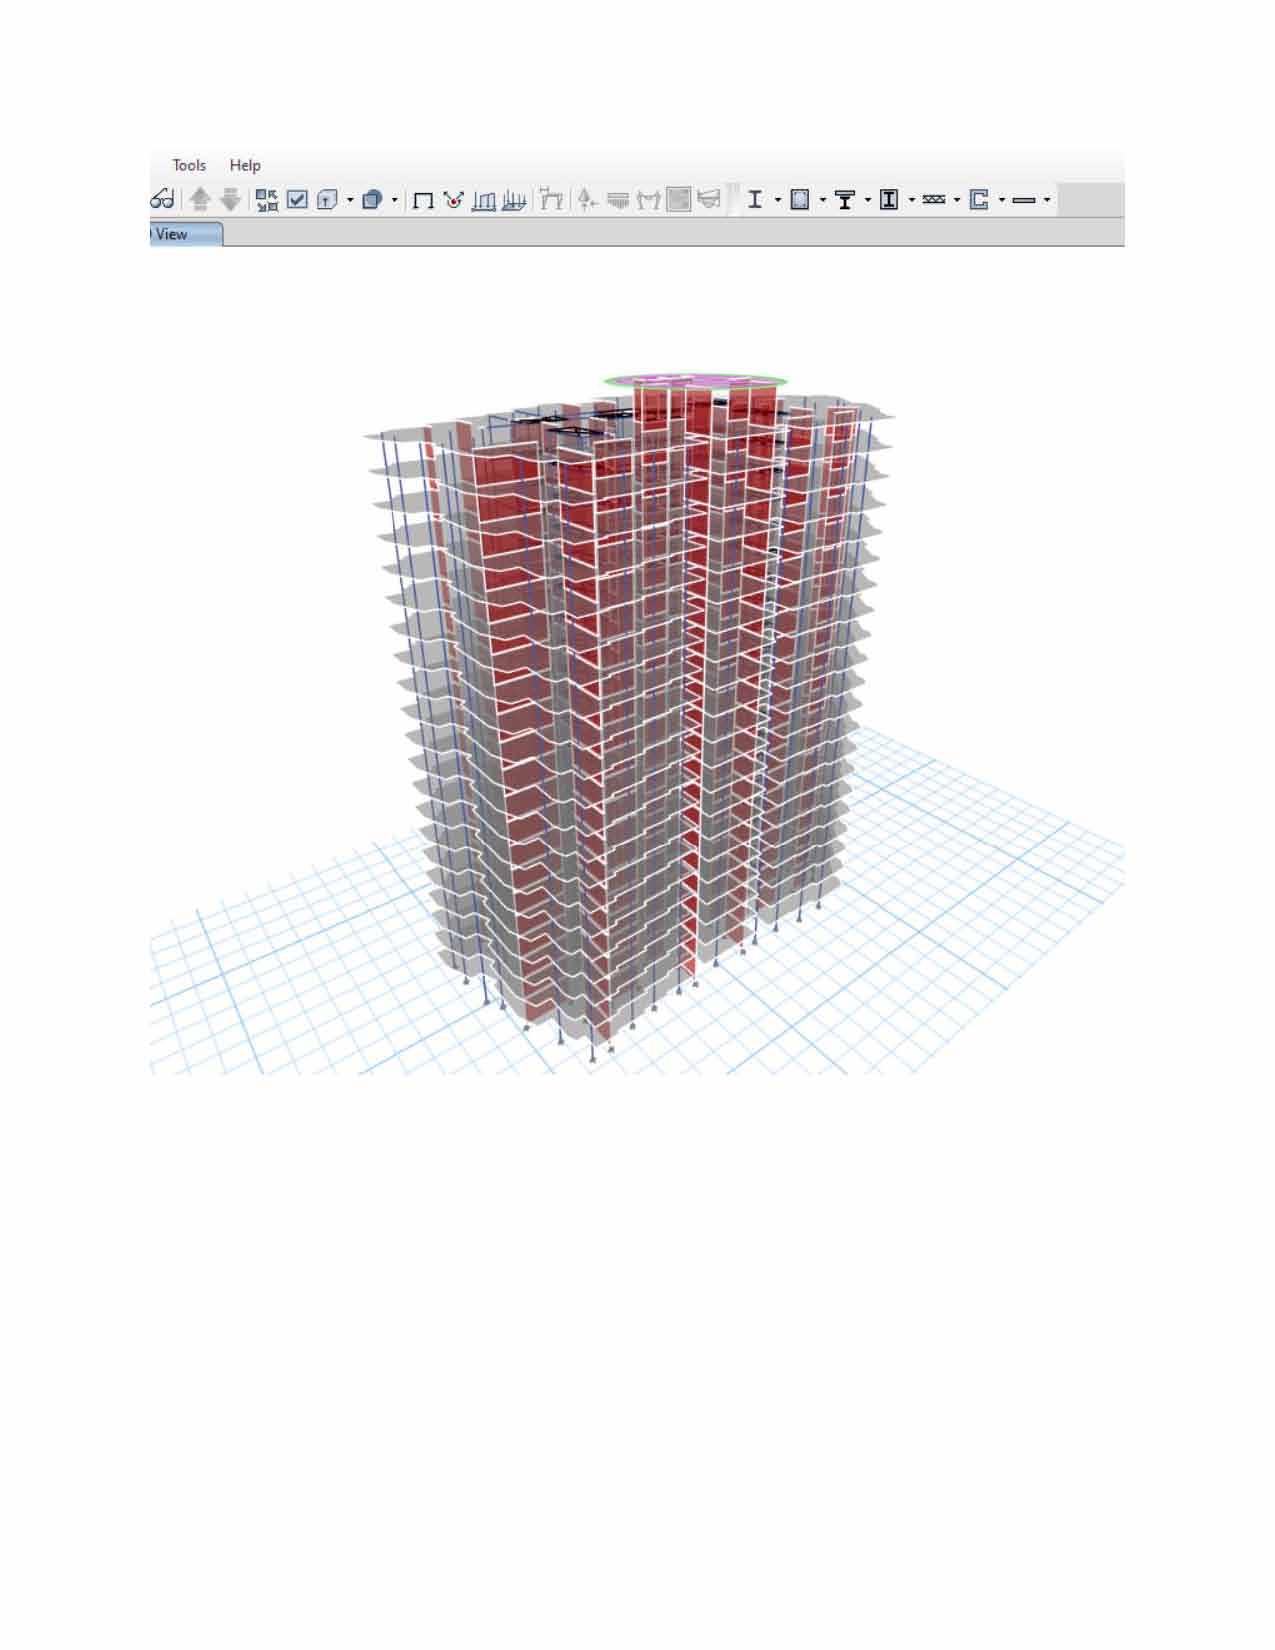1275x1650 pixels.
Task: Select shear wall C-shape design icon
Action: pos(979,200)
